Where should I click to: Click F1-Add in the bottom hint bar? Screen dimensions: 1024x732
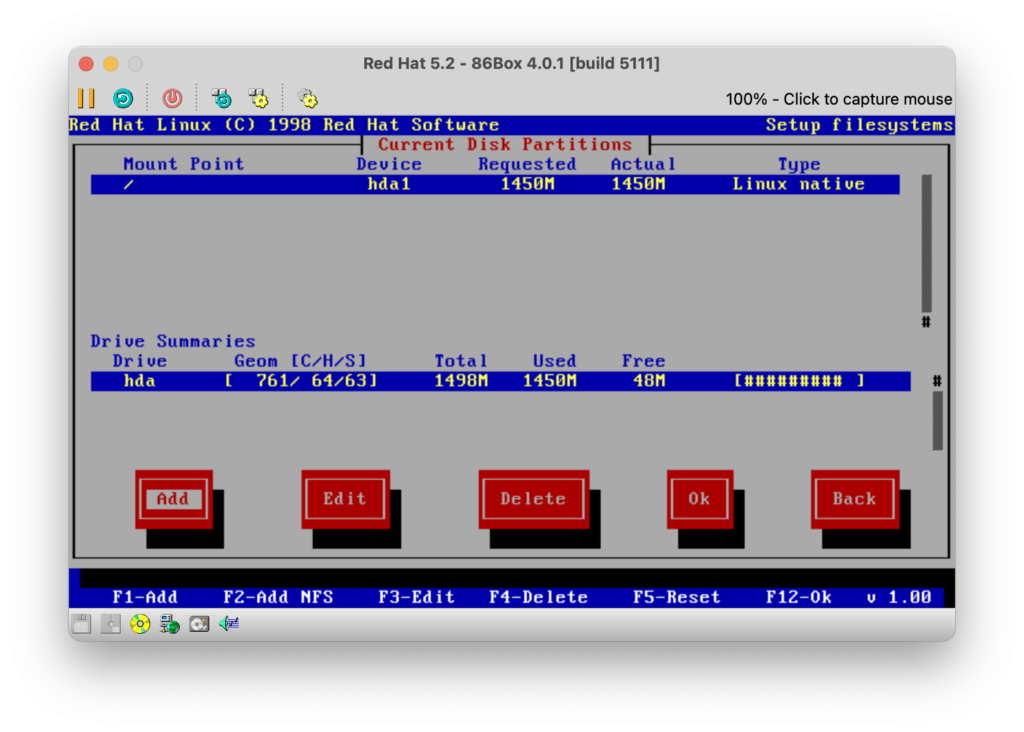[145, 597]
